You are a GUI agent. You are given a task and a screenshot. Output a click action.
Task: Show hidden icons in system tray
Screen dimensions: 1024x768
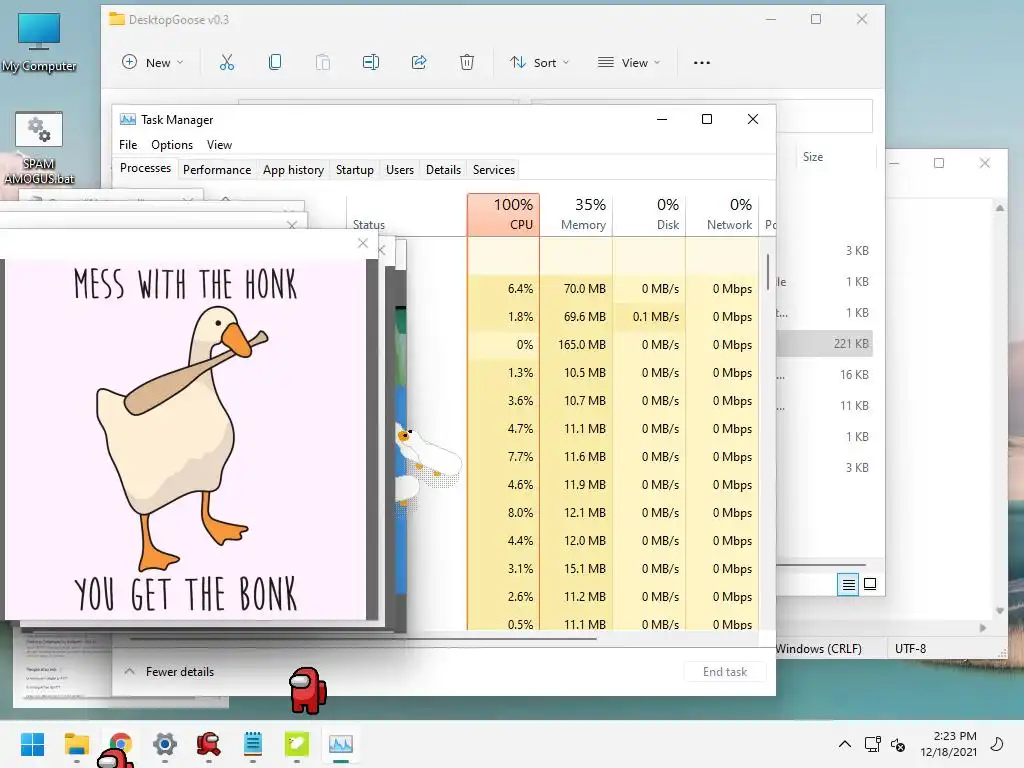(844, 744)
